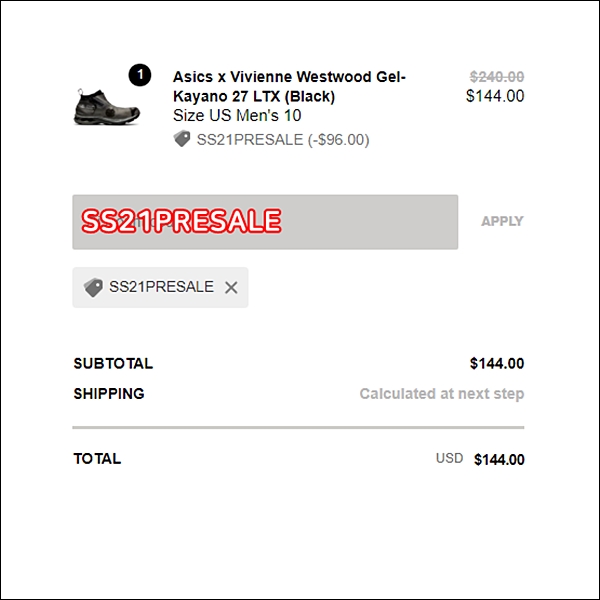Click the discounted $144.00 item price
The width and height of the screenshot is (600, 600).
pos(495,96)
